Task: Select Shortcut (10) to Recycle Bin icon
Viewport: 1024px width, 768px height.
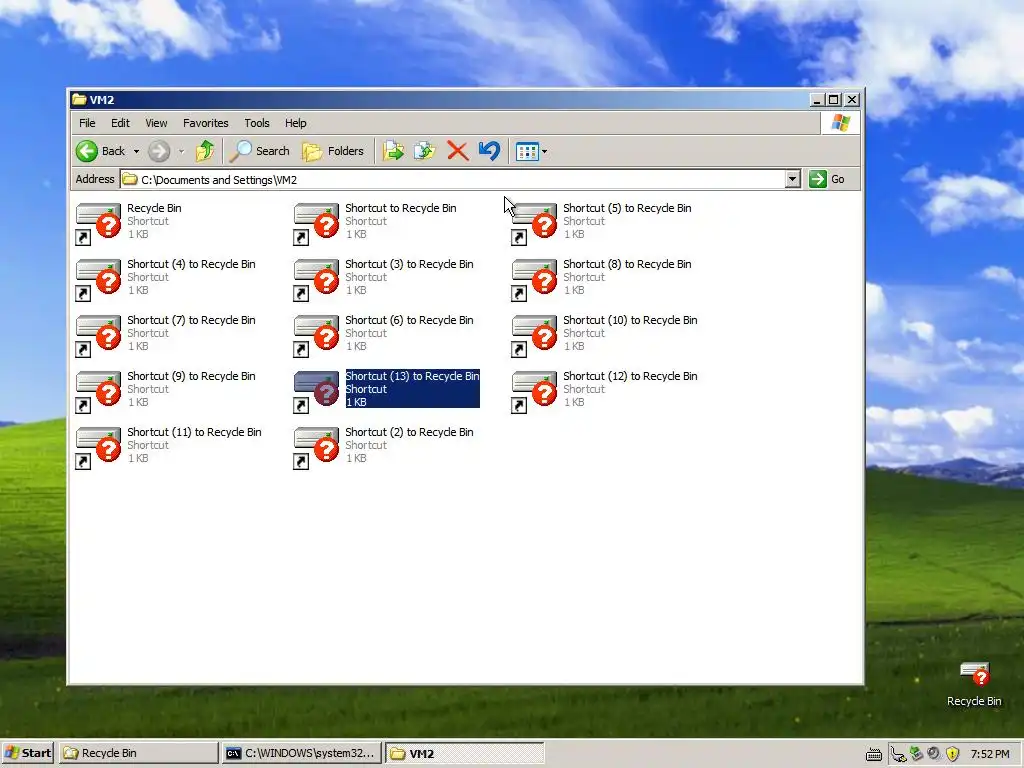Action: [534, 336]
